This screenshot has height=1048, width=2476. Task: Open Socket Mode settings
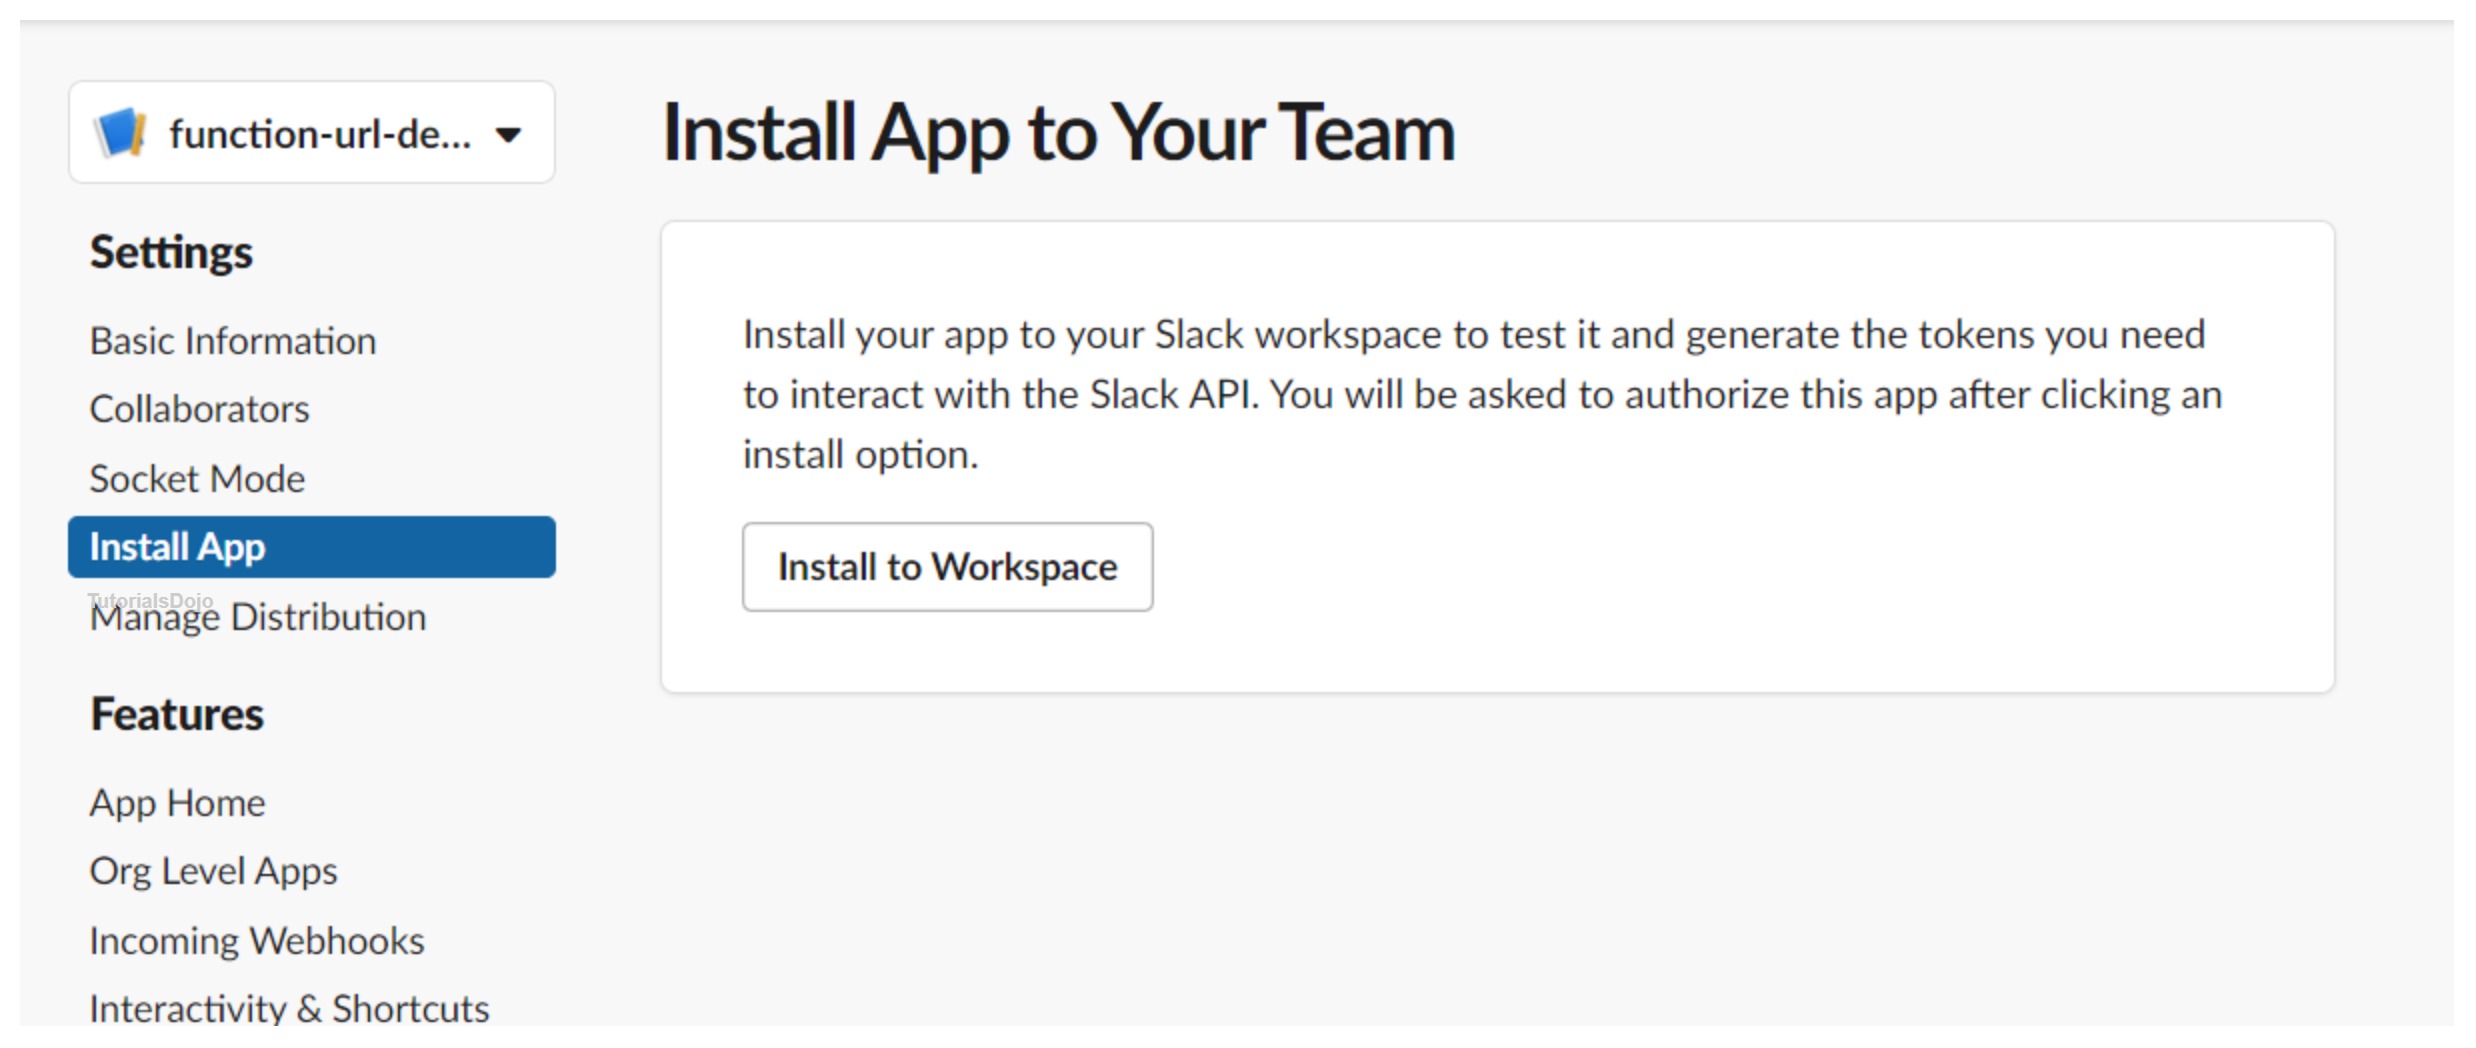click(x=197, y=479)
